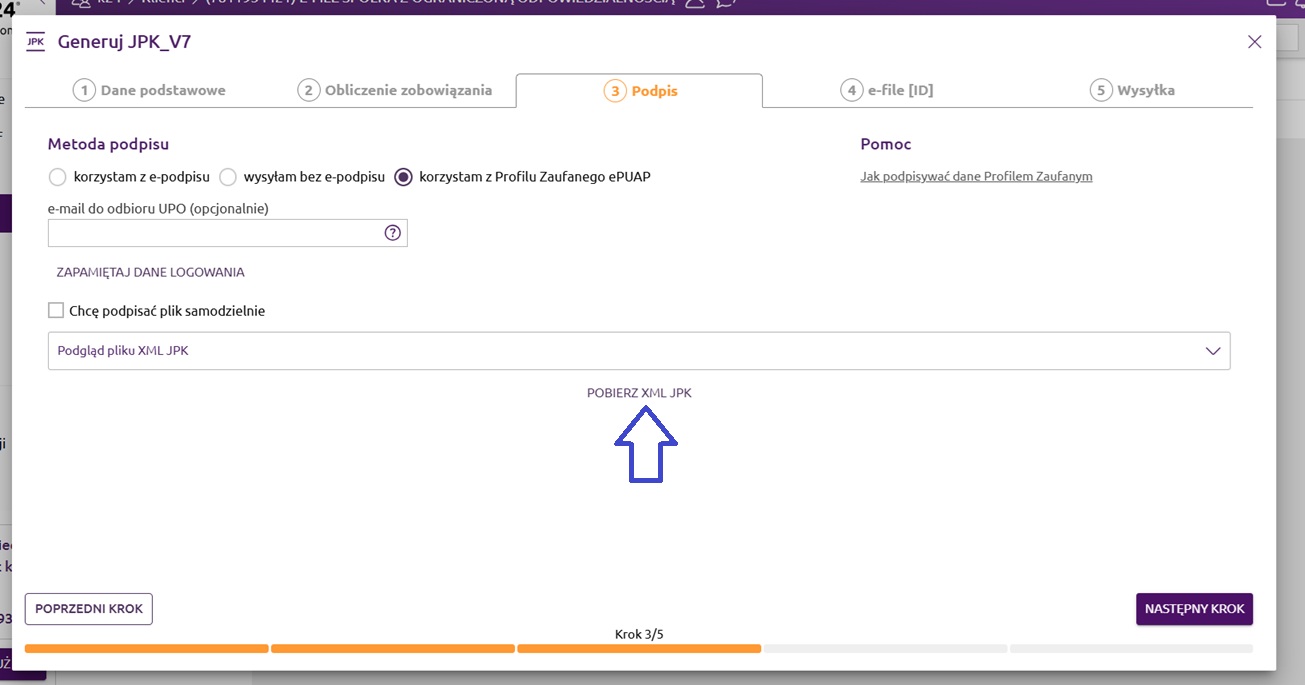This screenshot has width=1305, height=685.
Task: Click the help question mark in e-mail field
Action: pos(392,233)
